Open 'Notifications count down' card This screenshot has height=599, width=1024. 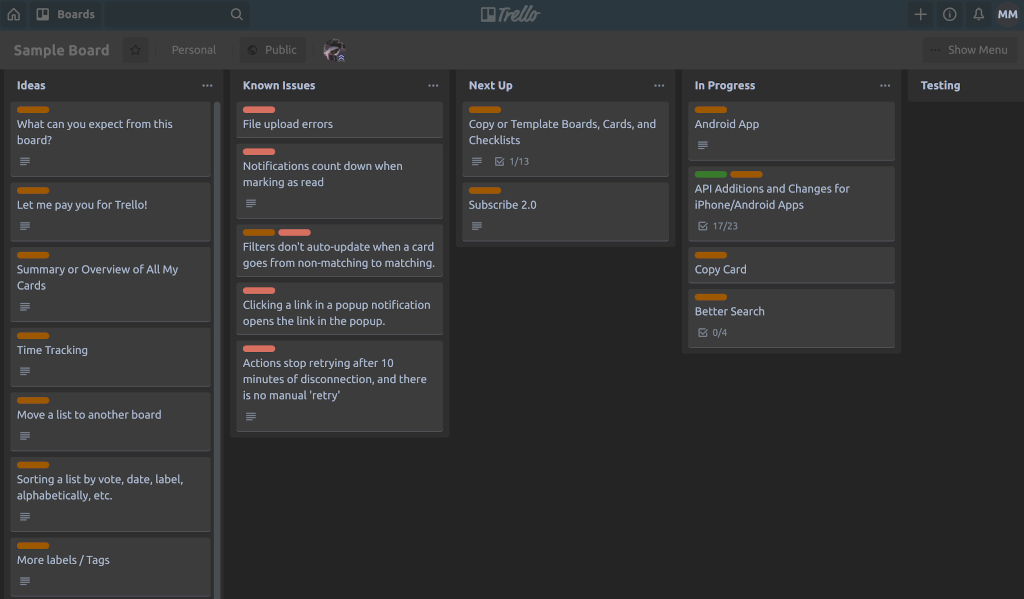(339, 181)
